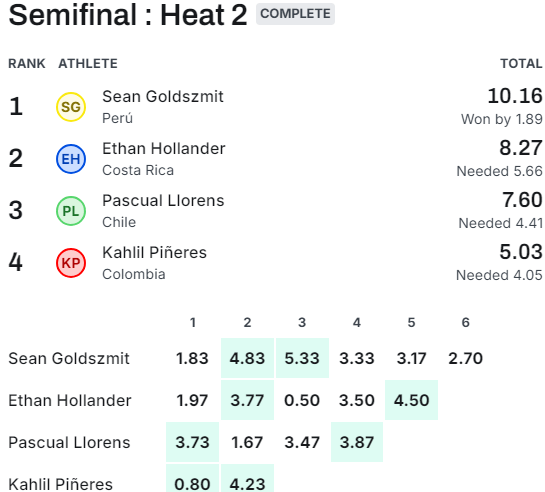This screenshot has height=492, width=545.
Task: Select Ethan Hollander's 4.50 wave score
Action: (x=412, y=400)
